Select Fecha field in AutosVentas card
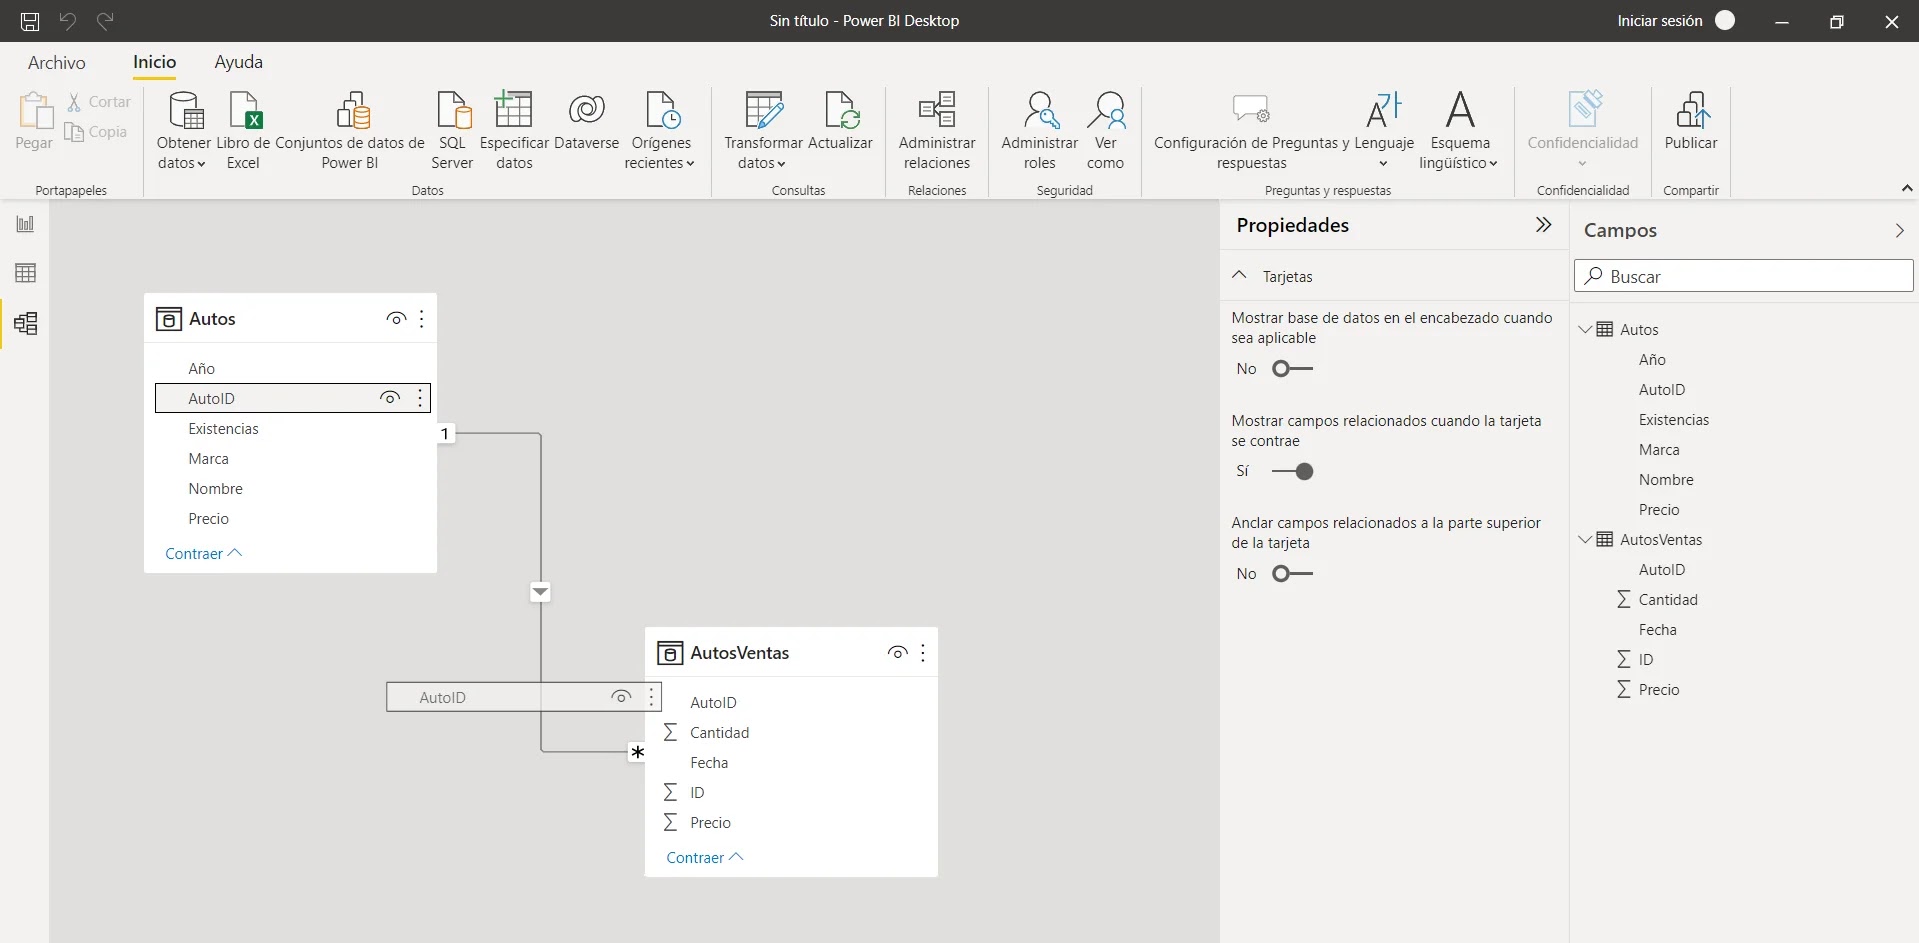 (x=792, y=763)
